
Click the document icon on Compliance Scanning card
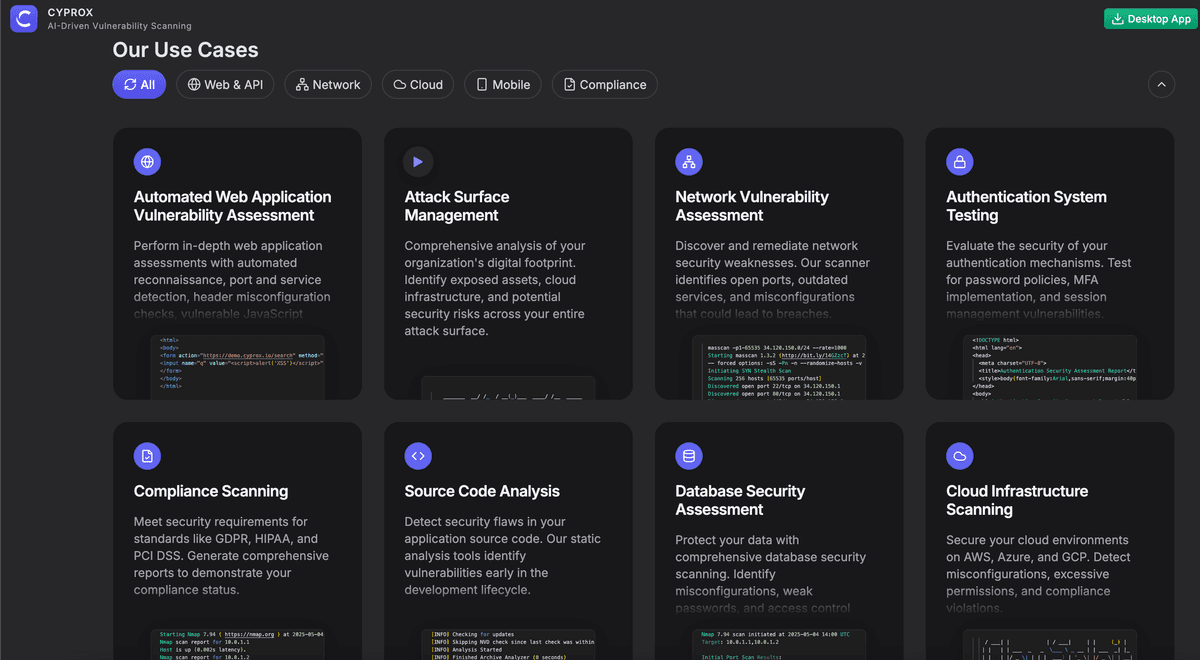(x=147, y=456)
